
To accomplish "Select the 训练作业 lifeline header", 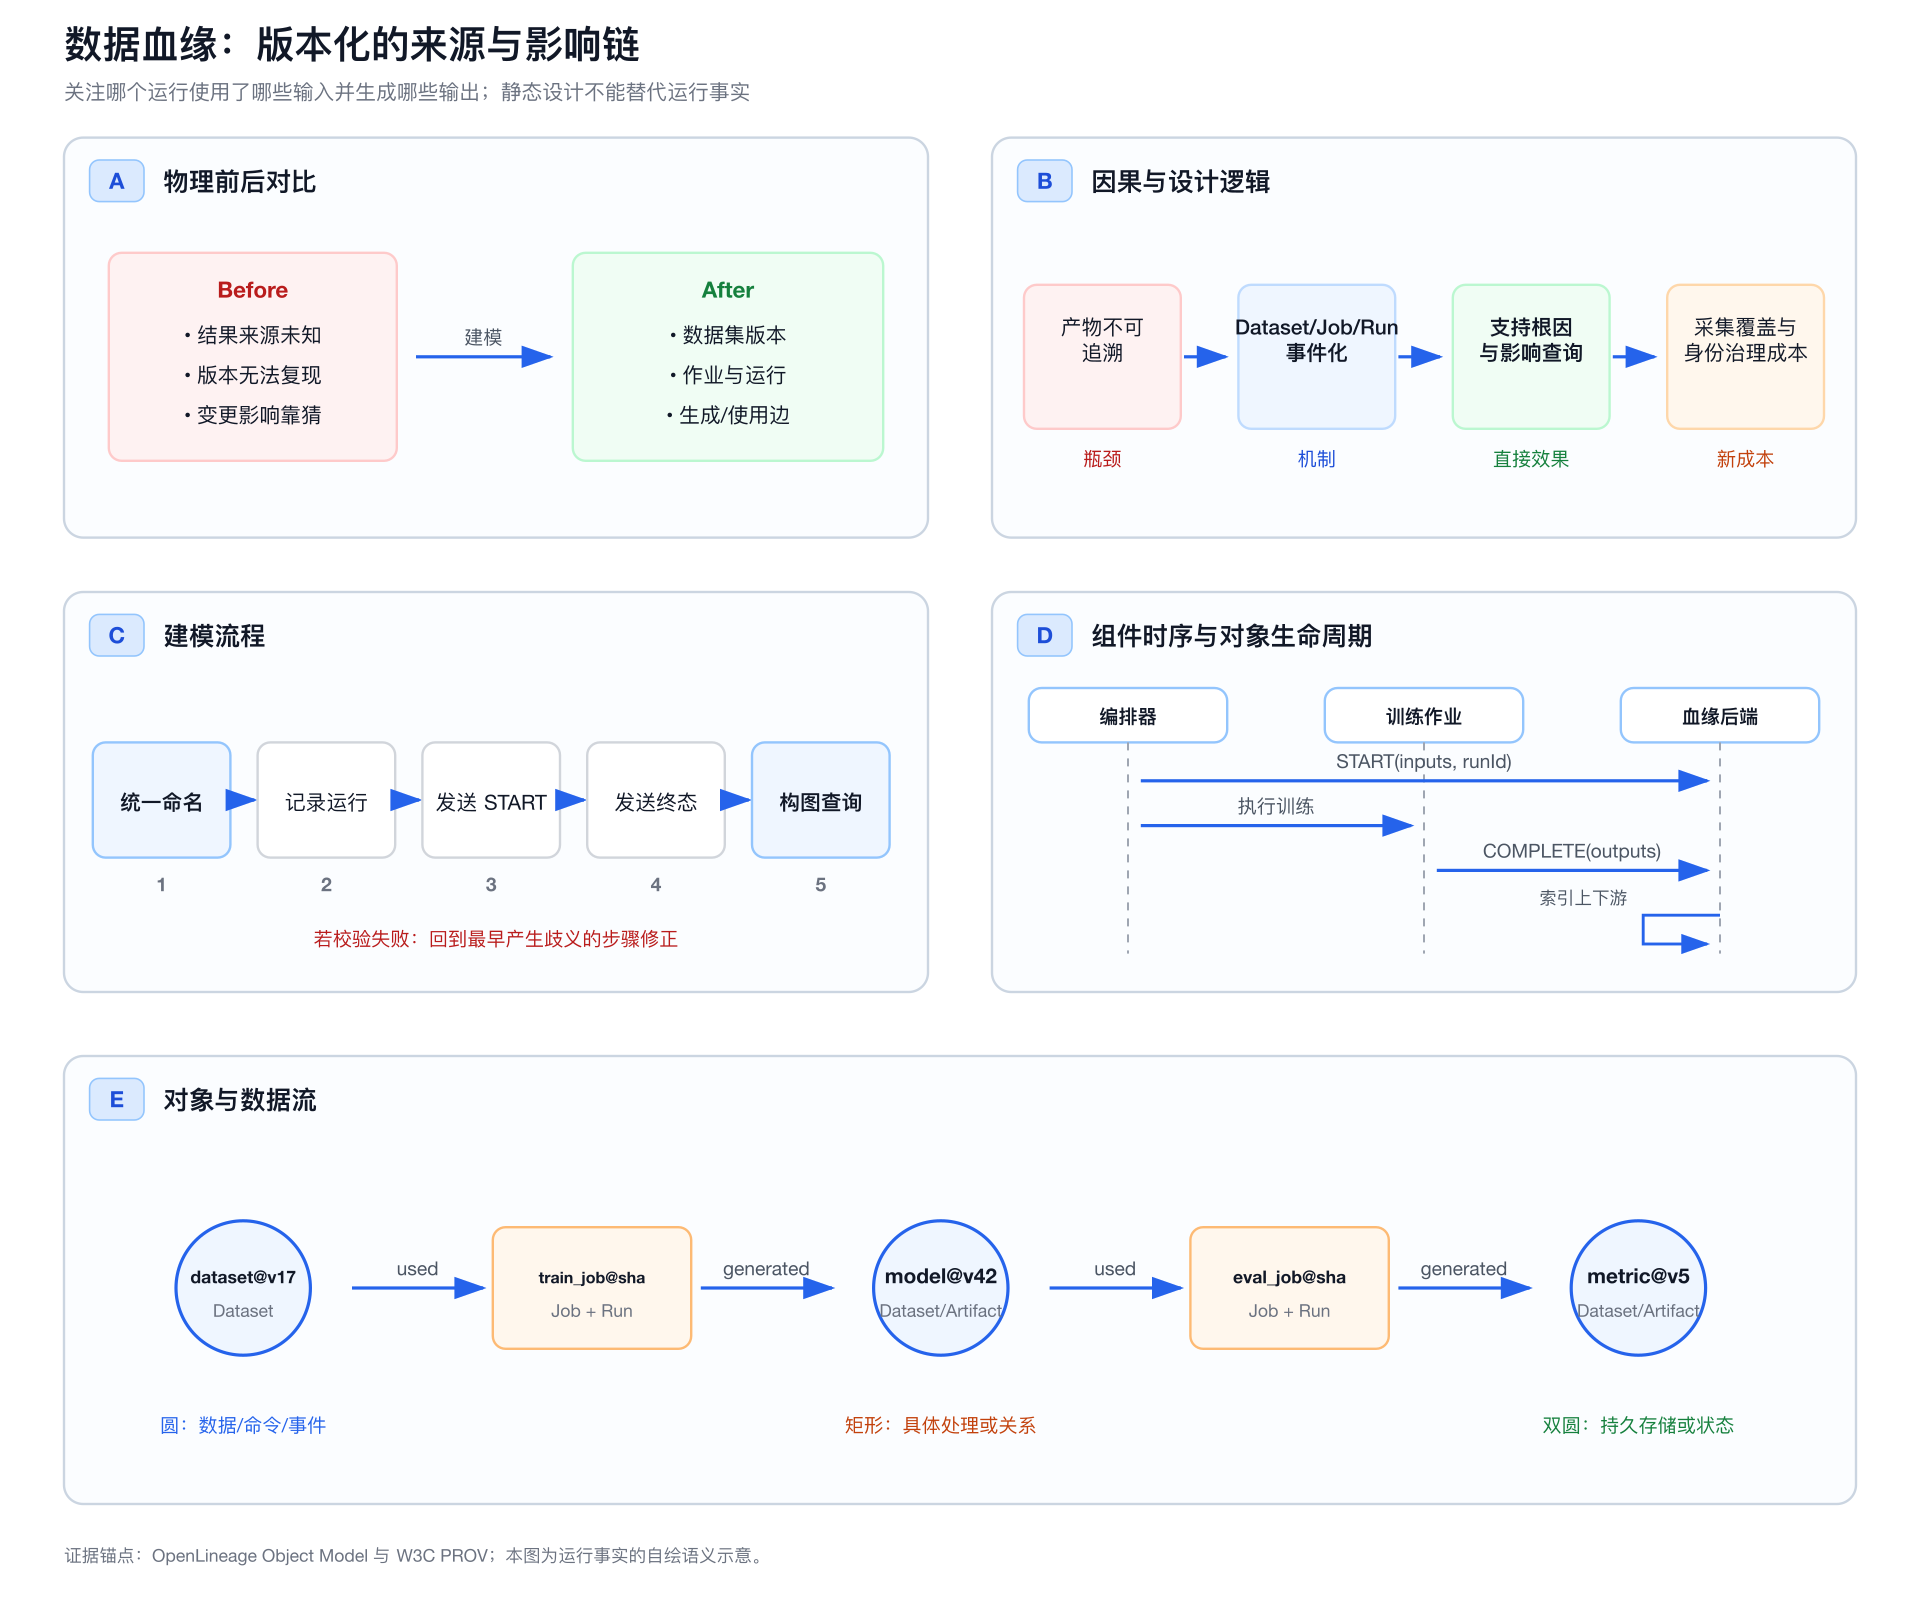I will [x=1424, y=715].
